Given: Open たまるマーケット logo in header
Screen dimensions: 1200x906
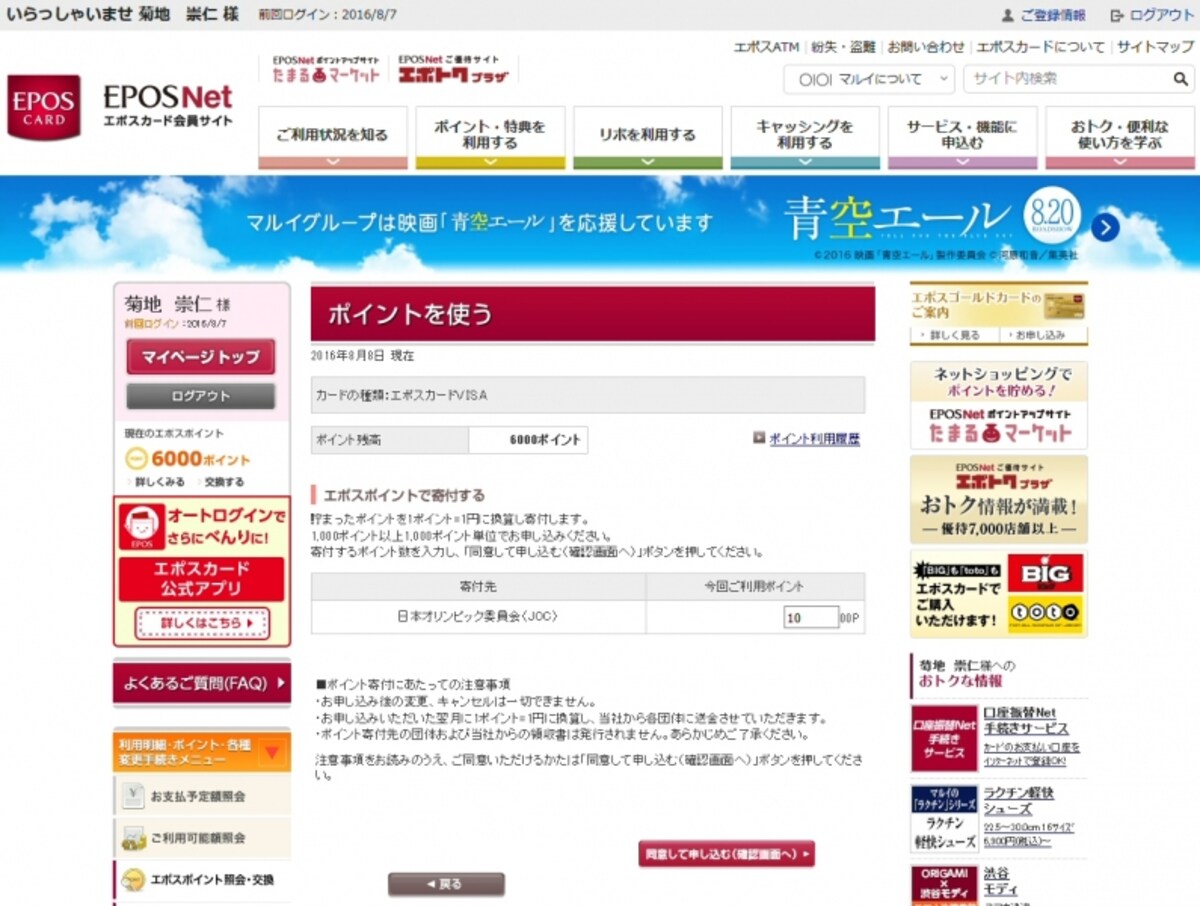Looking at the screenshot, I should pyautogui.click(x=325, y=69).
